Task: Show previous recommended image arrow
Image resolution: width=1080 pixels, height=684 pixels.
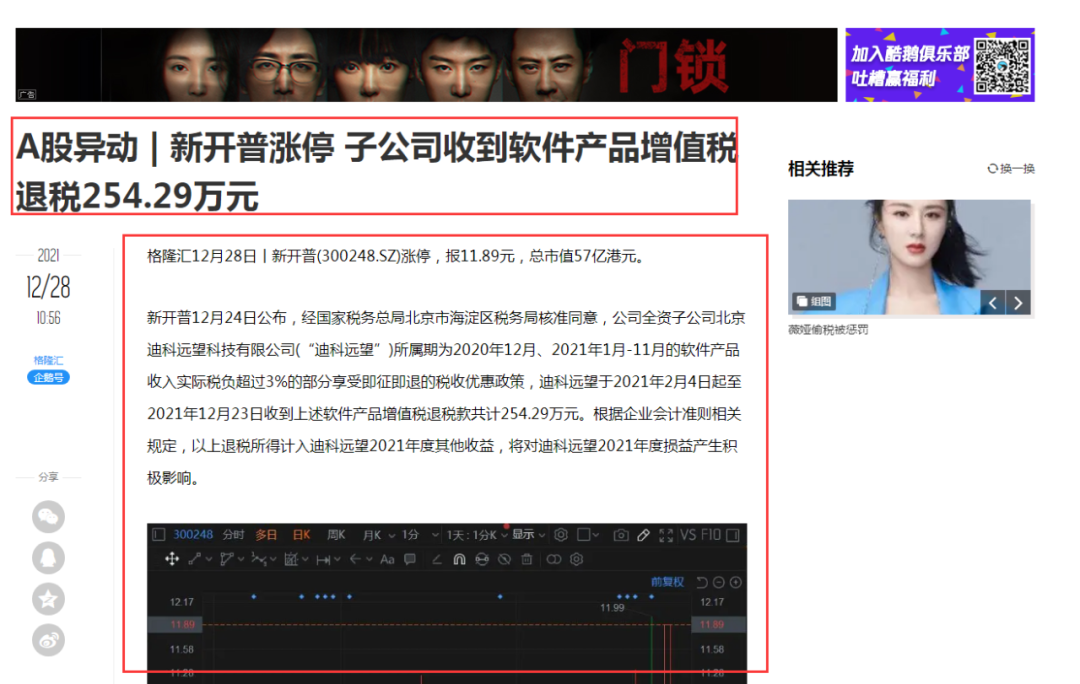Action: click(x=993, y=302)
